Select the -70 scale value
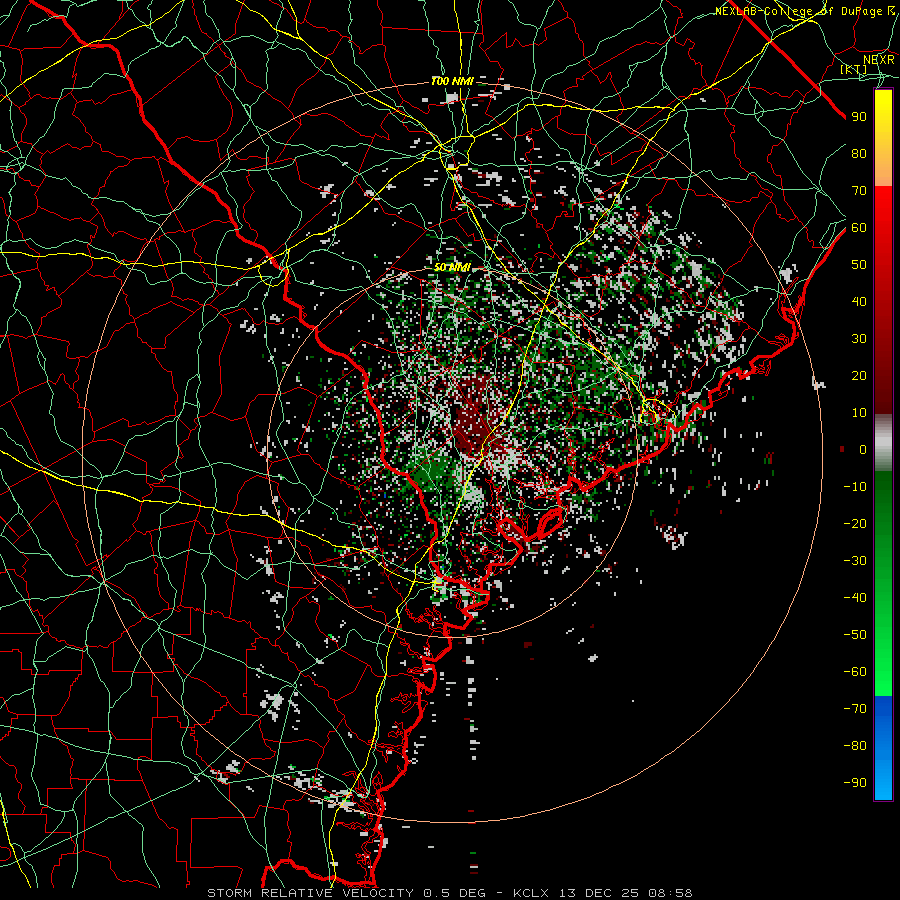Image resolution: width=900 pixels, height=900 pixels. click(x=855, y=709)
